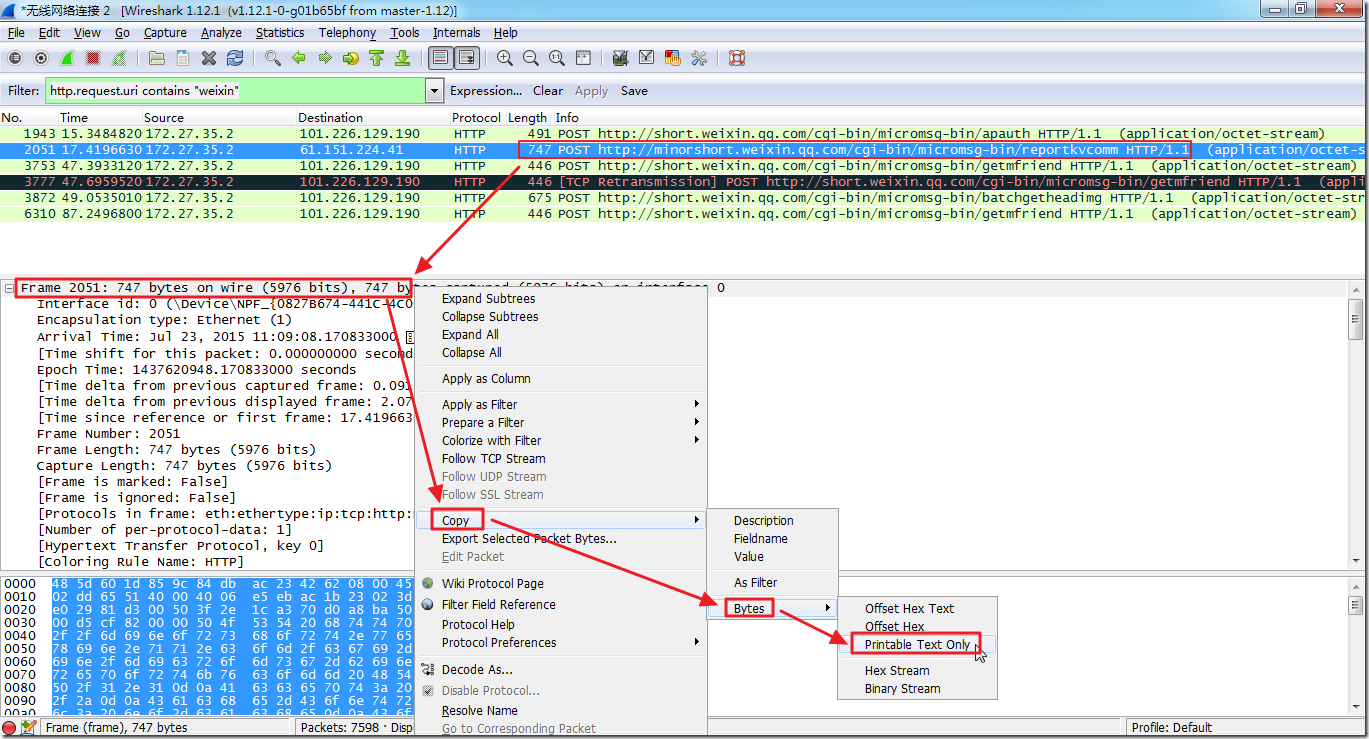The image size is (1369, 739).
Task: Open the display filter history dropdown
Action: coord(434,91)
